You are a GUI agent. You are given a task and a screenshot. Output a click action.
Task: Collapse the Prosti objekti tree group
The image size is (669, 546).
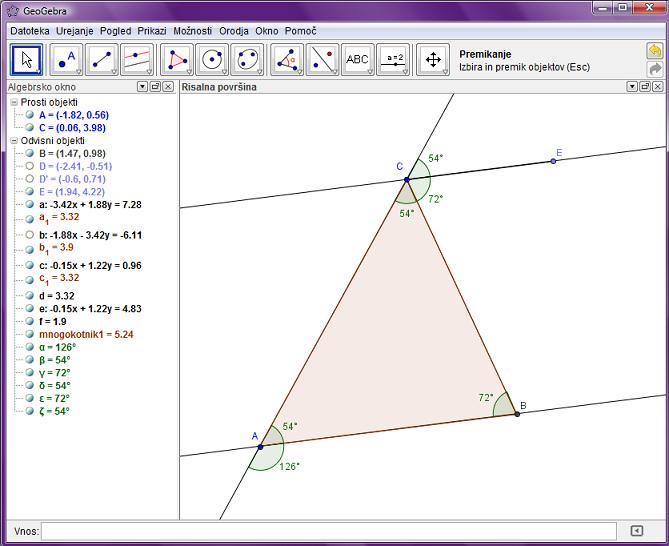(x=13, y=103)
